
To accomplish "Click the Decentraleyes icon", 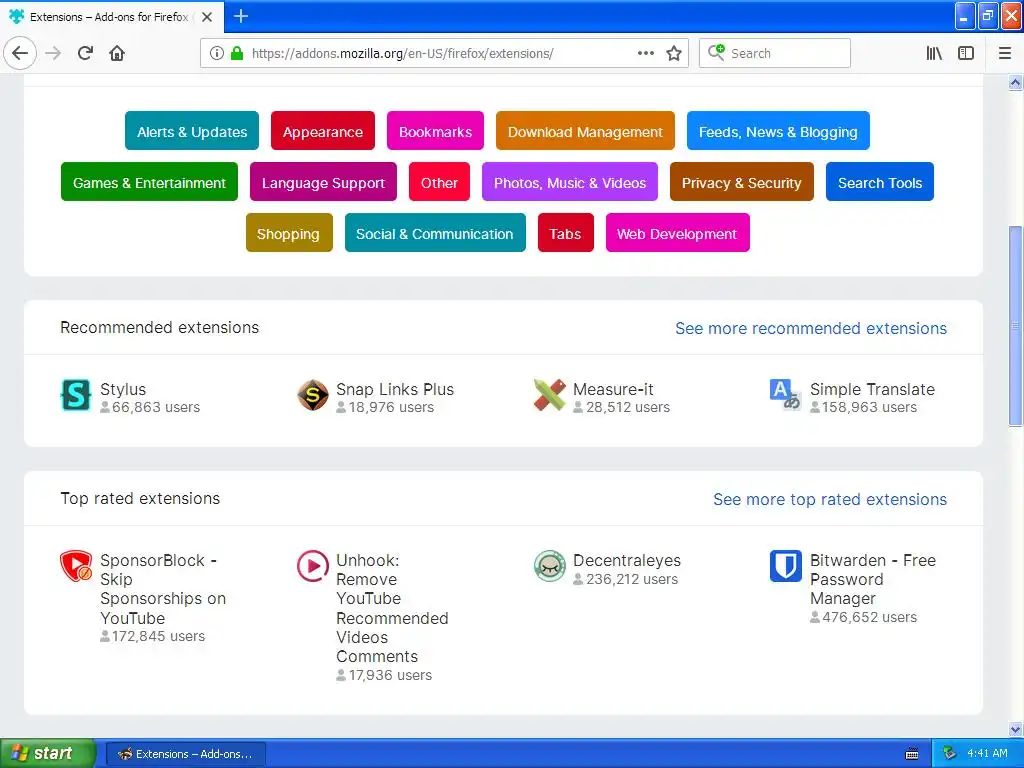I will 549,566.
